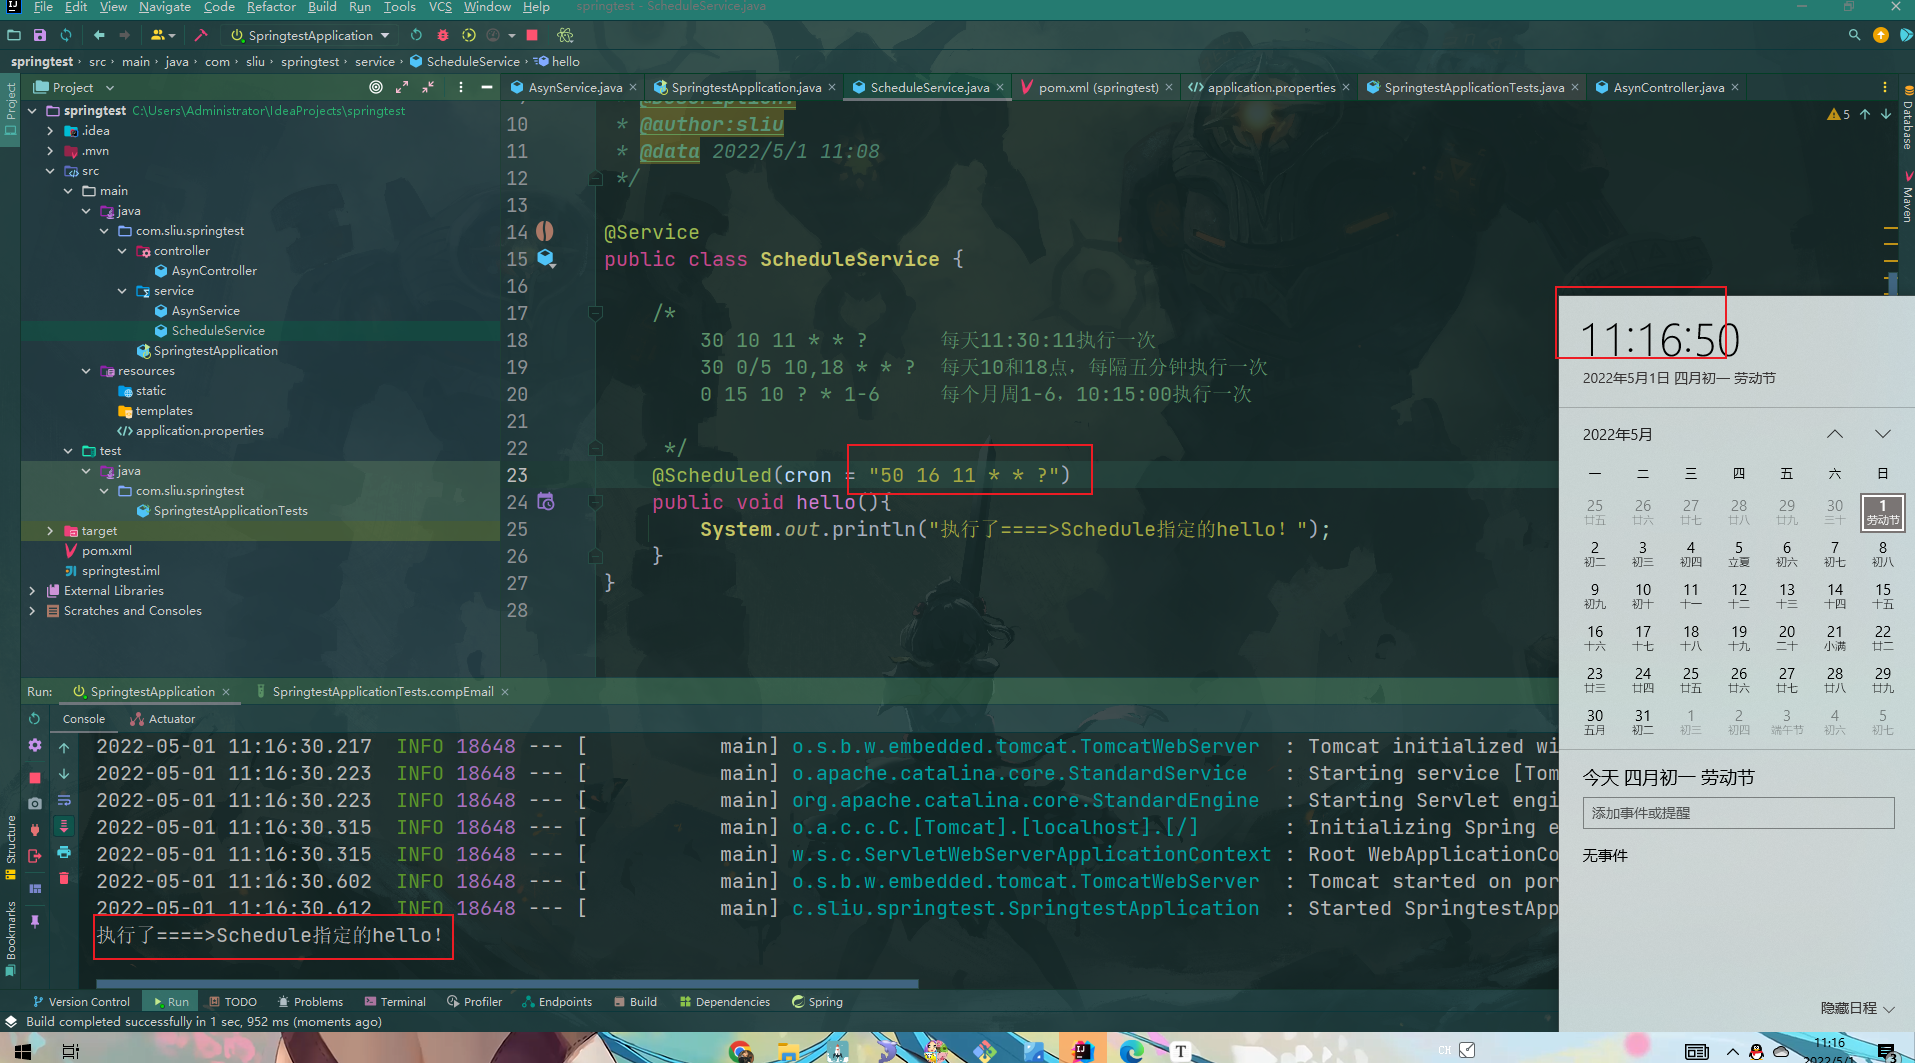Select ScheduleService in project tree
1915x1063 pixels.
click(218, 331)
